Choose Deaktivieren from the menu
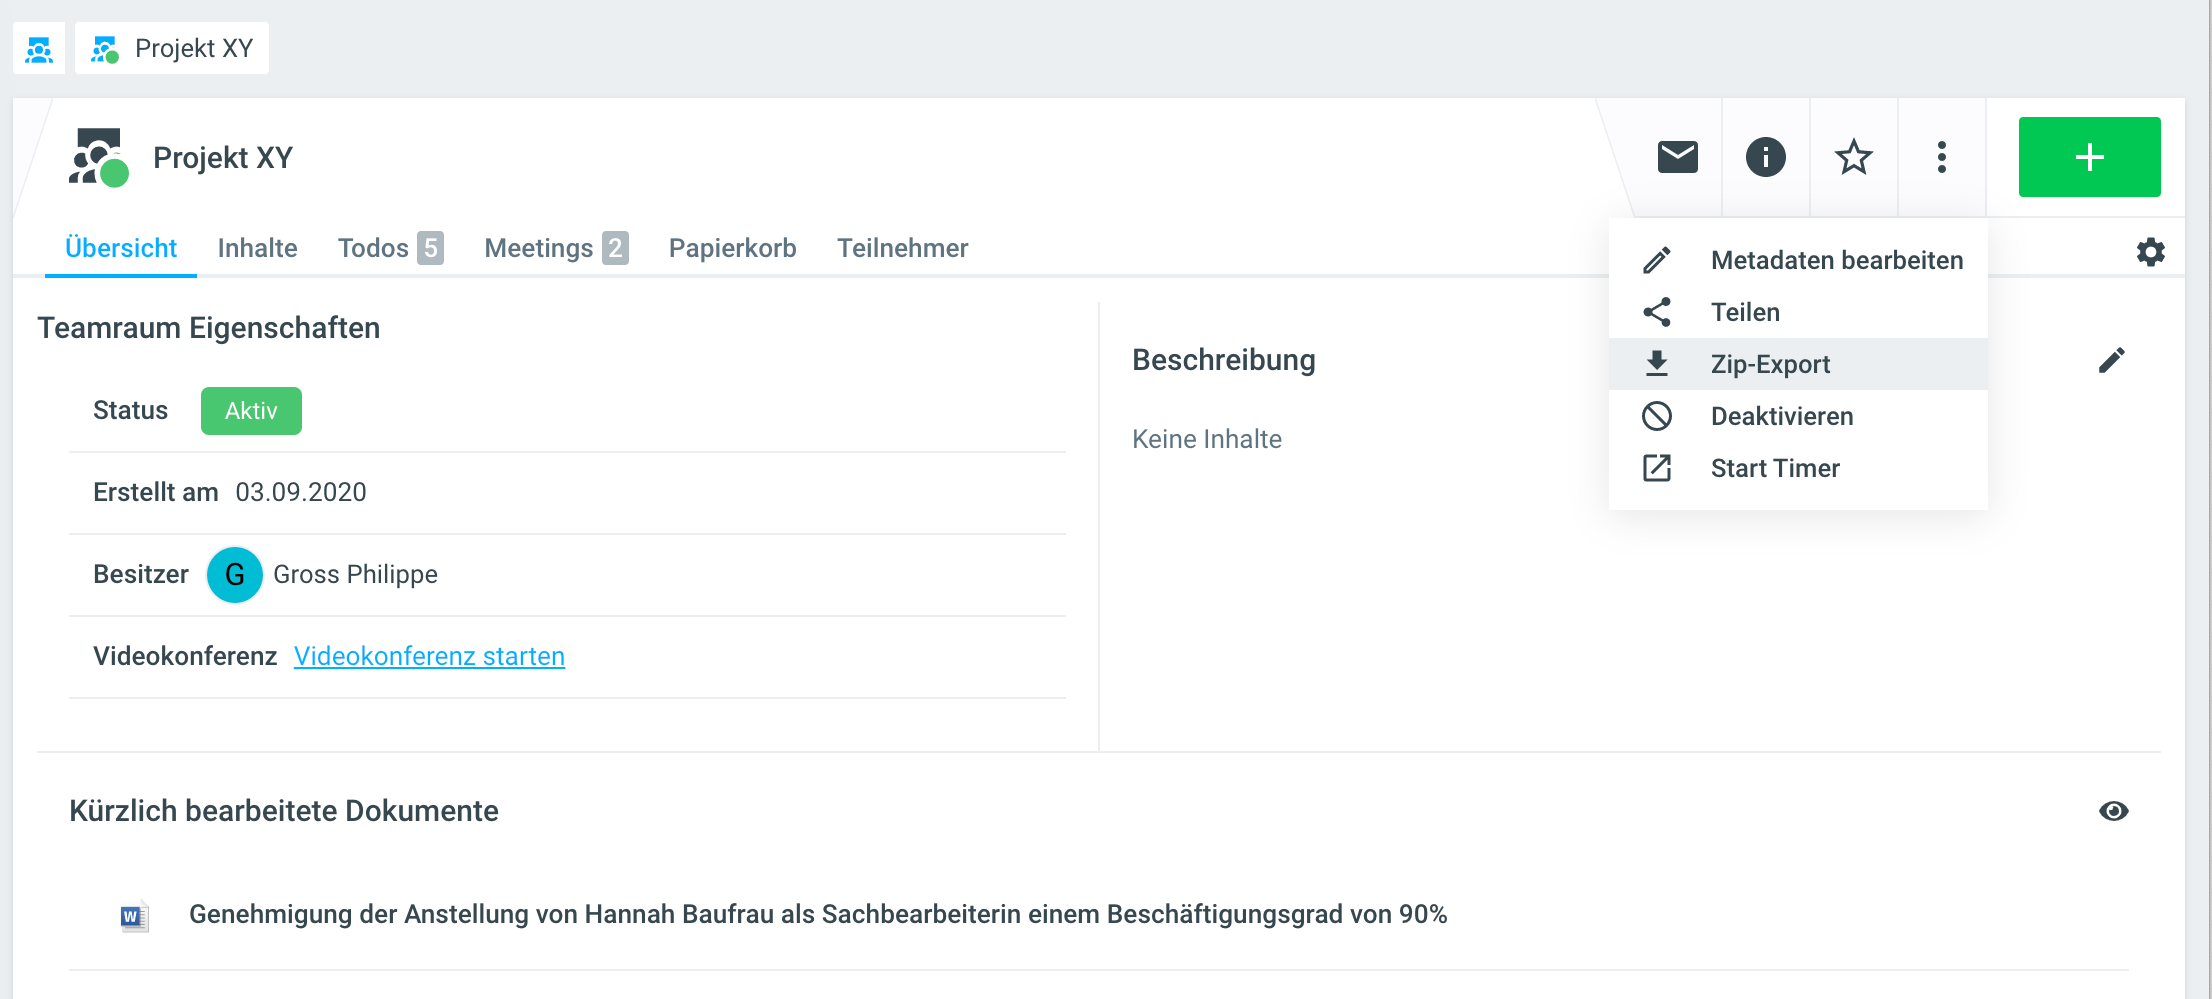Viewport: 2212px width, 999px height. coord(1781,416)
